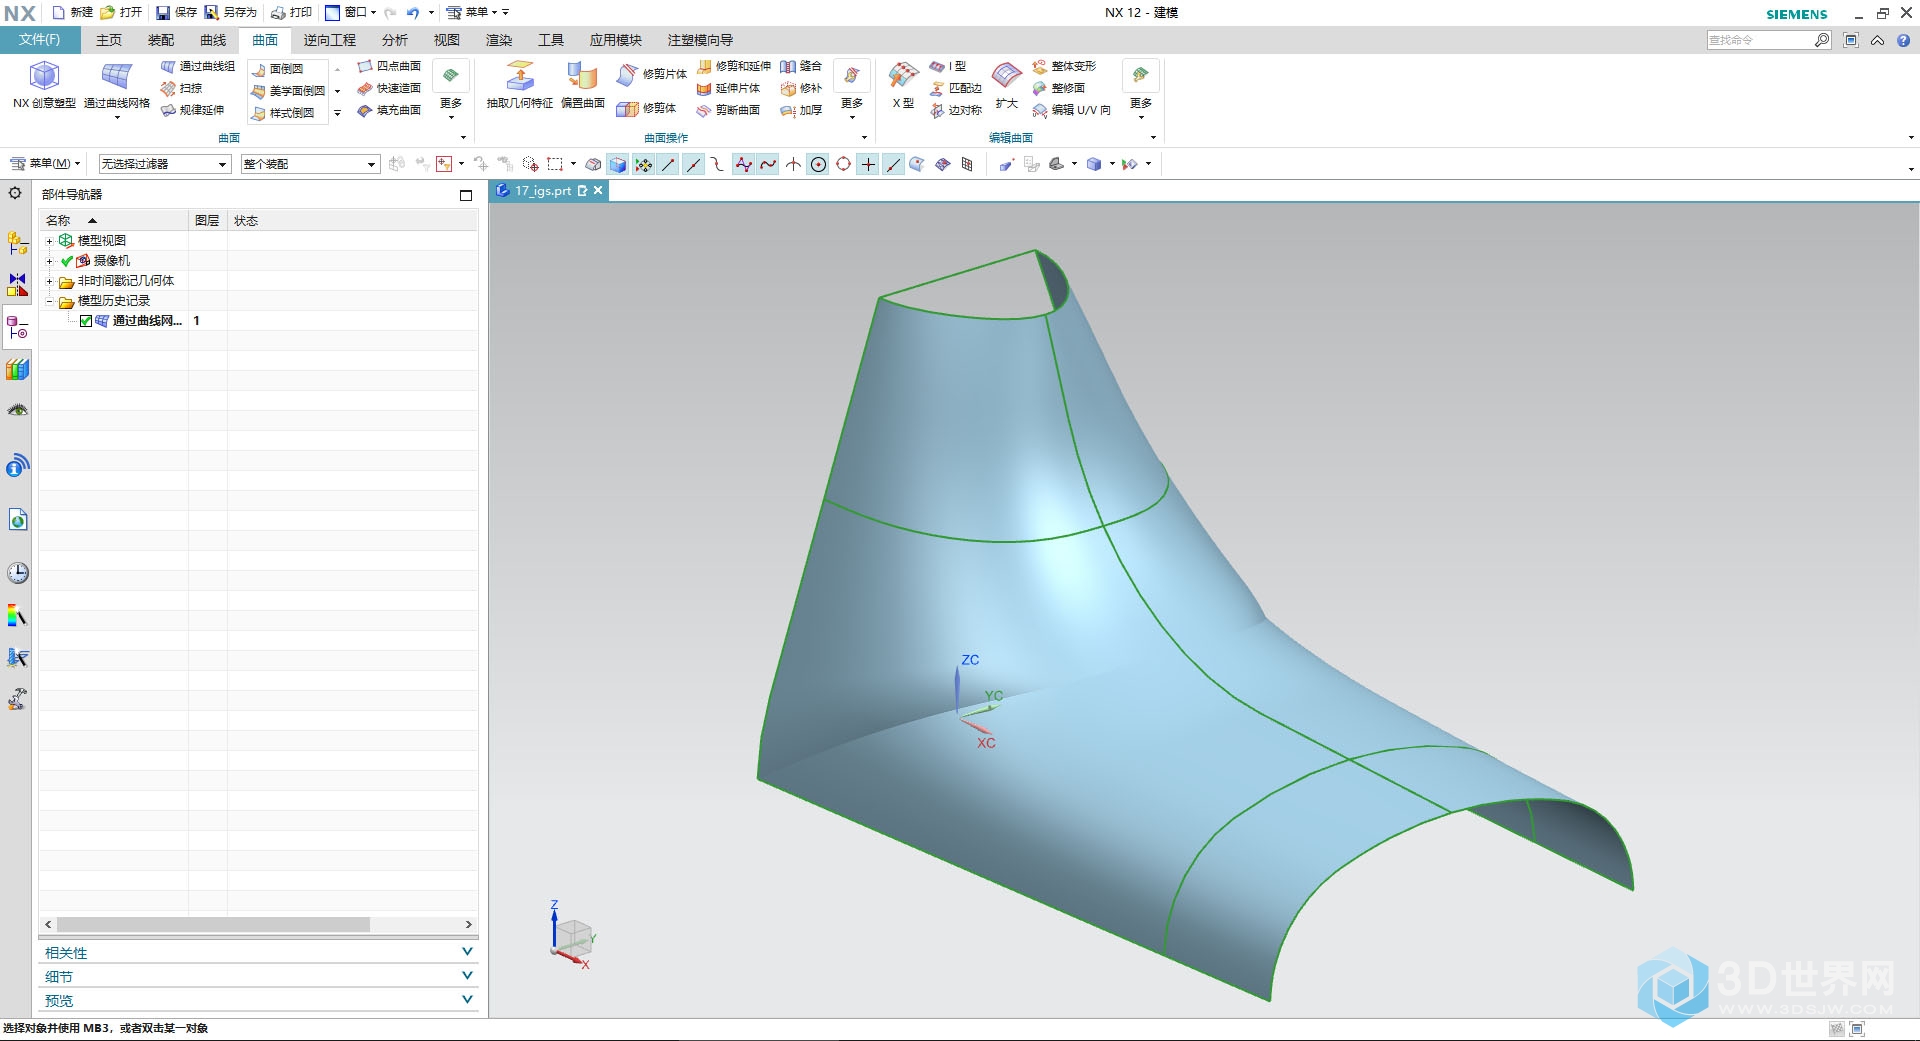Click the 查找命令 search field
The image size is (1920, 1041).
tap(1760, 40)
